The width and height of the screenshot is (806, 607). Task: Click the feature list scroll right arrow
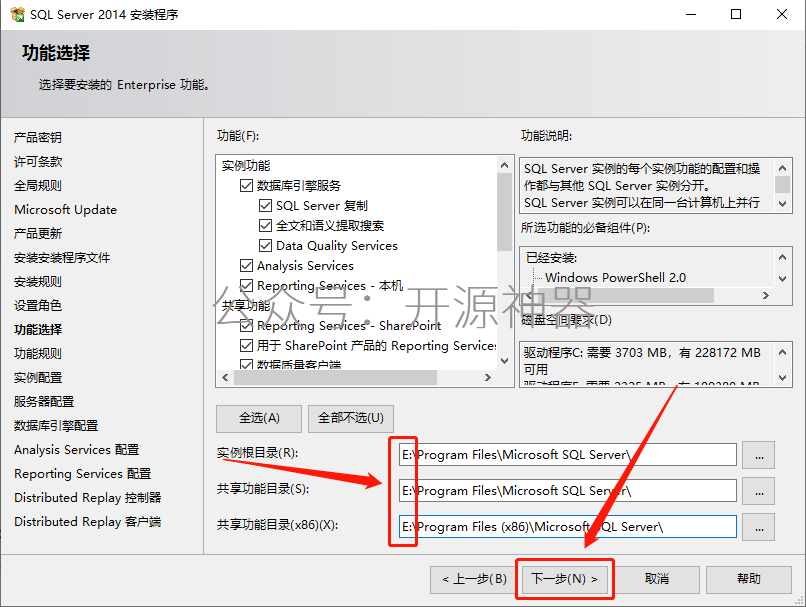488,377
